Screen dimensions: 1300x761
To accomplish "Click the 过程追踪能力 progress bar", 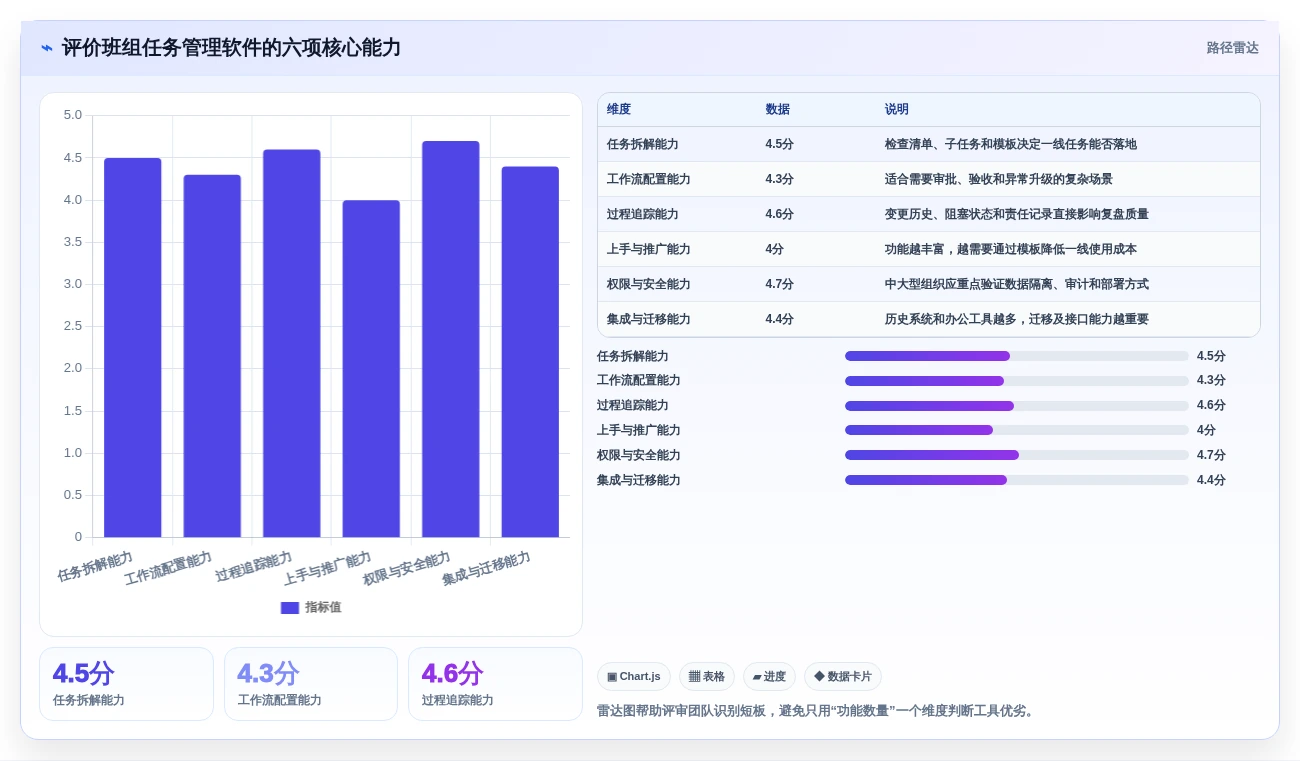I will (1017, 406).
